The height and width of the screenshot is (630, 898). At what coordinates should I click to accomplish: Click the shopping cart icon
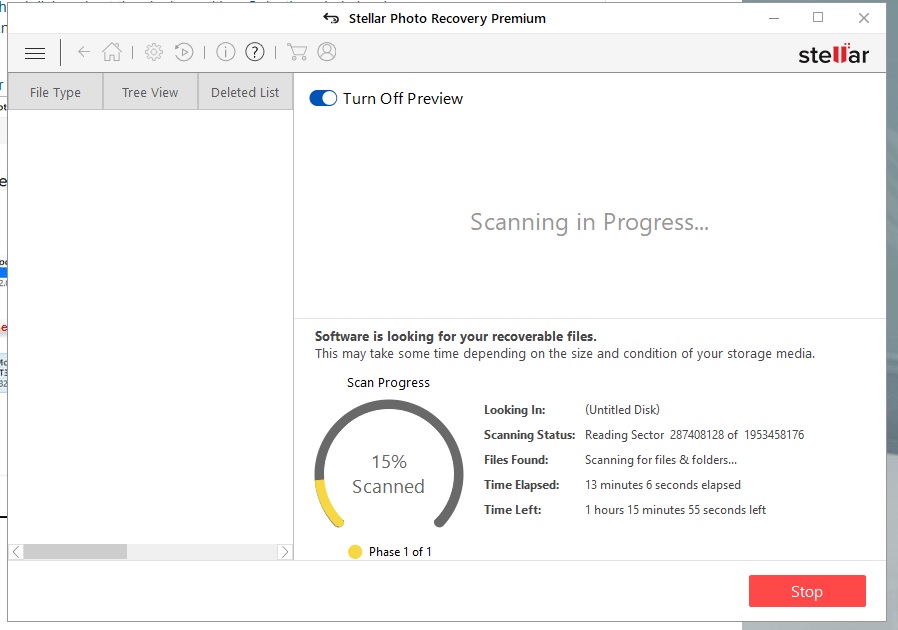(297, 52)
